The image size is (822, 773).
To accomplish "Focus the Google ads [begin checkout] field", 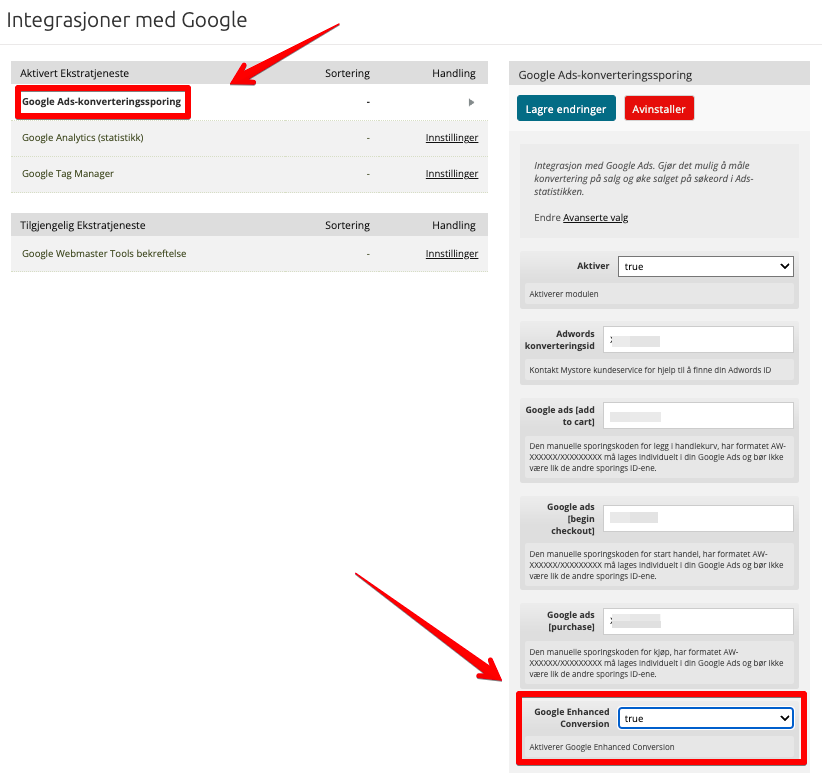I will 698,518.
